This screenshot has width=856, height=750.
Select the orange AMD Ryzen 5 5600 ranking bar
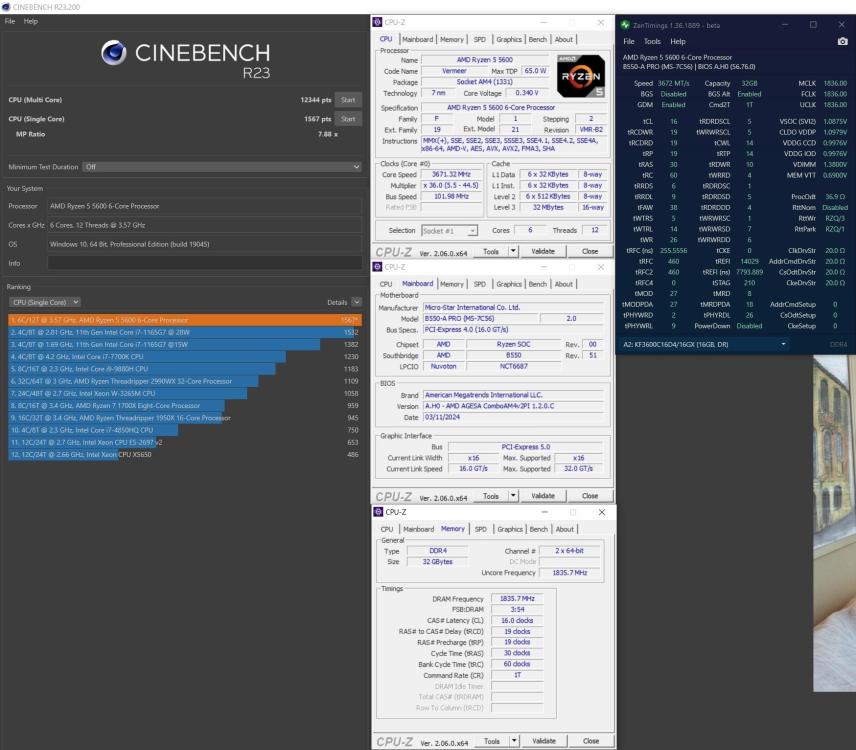coord(185,320)
